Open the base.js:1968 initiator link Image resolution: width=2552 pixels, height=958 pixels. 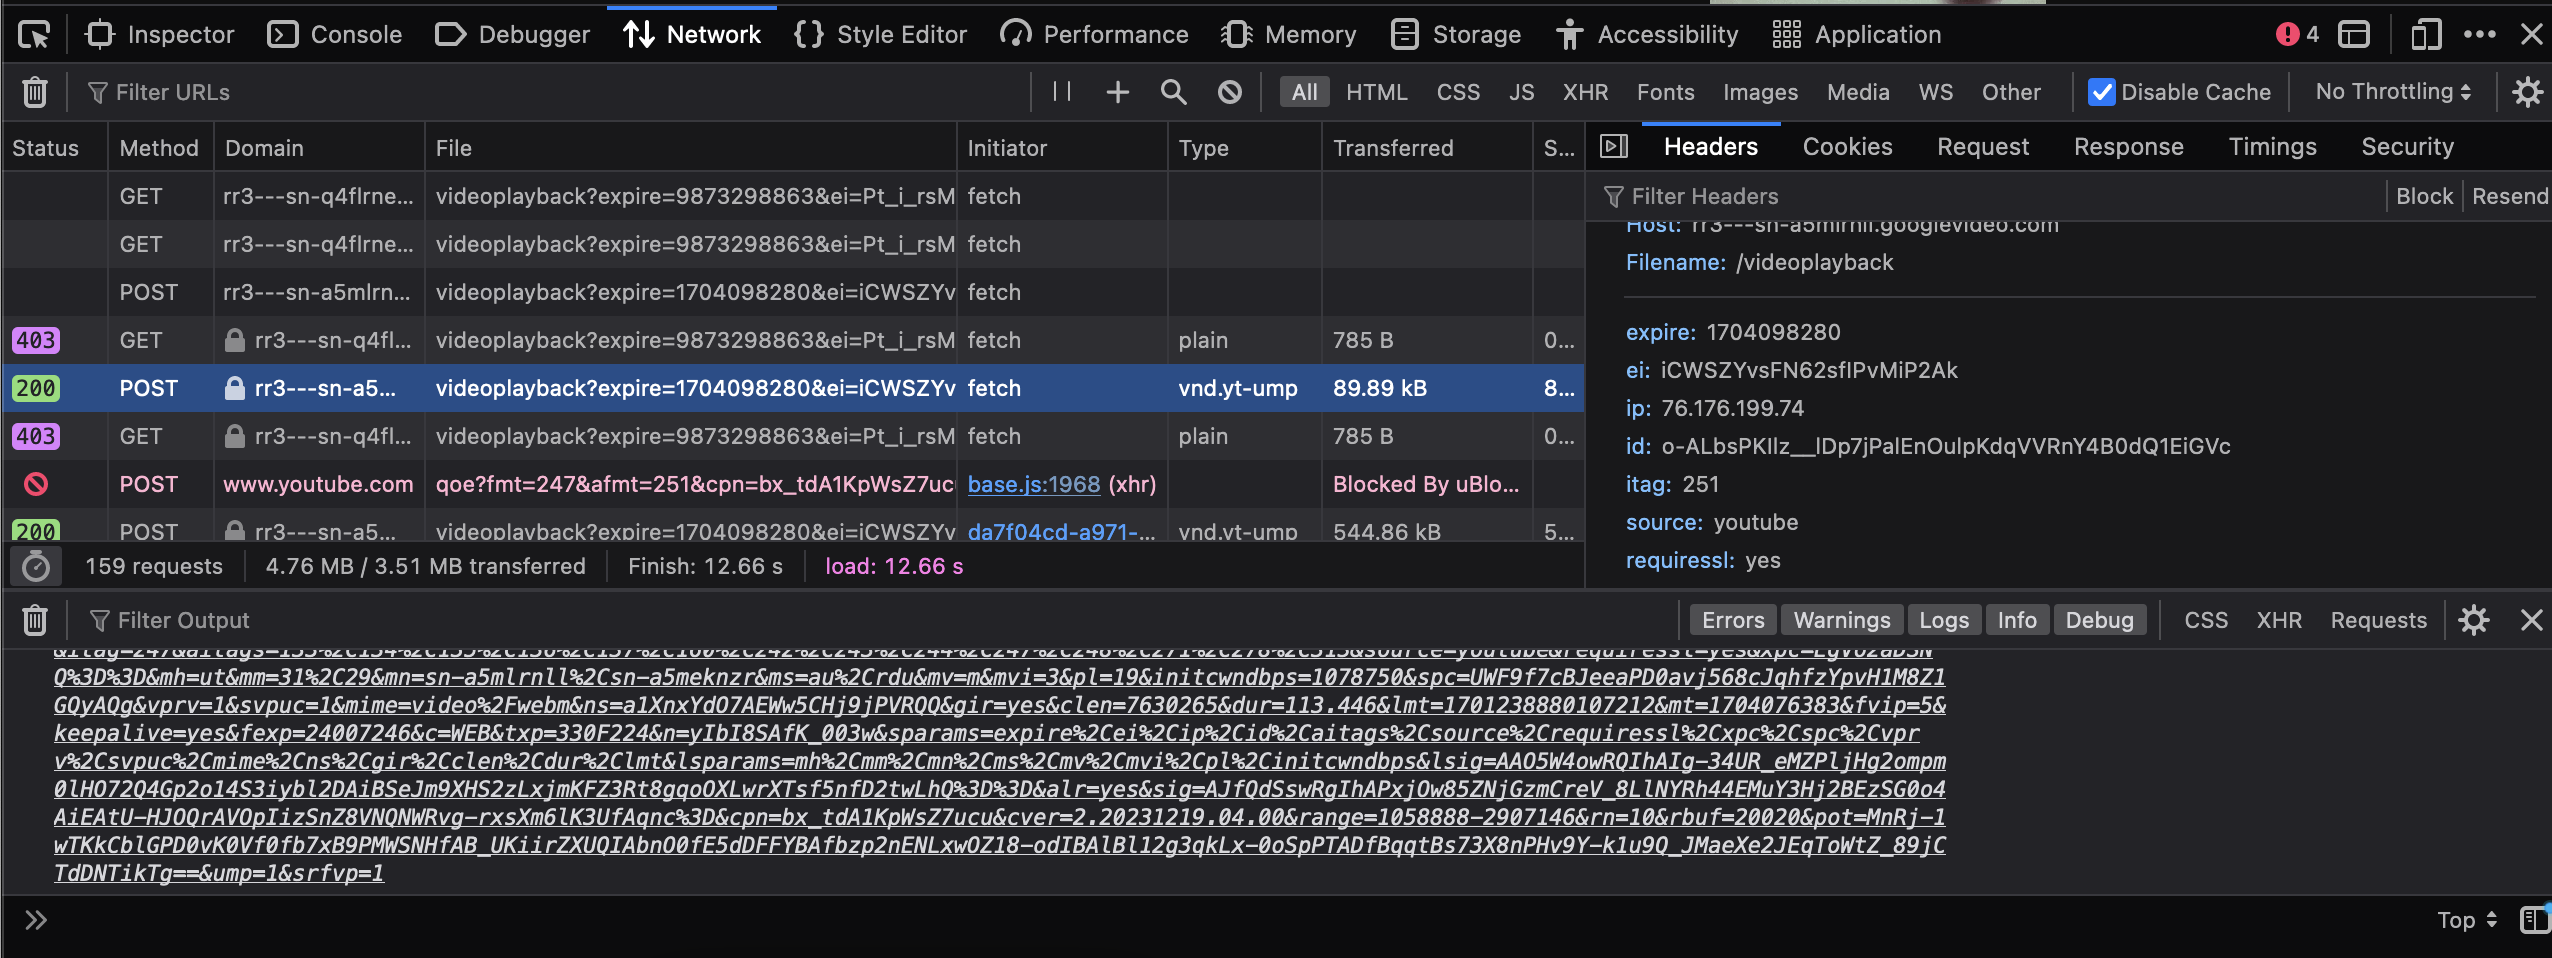[x=1033, y=484]
